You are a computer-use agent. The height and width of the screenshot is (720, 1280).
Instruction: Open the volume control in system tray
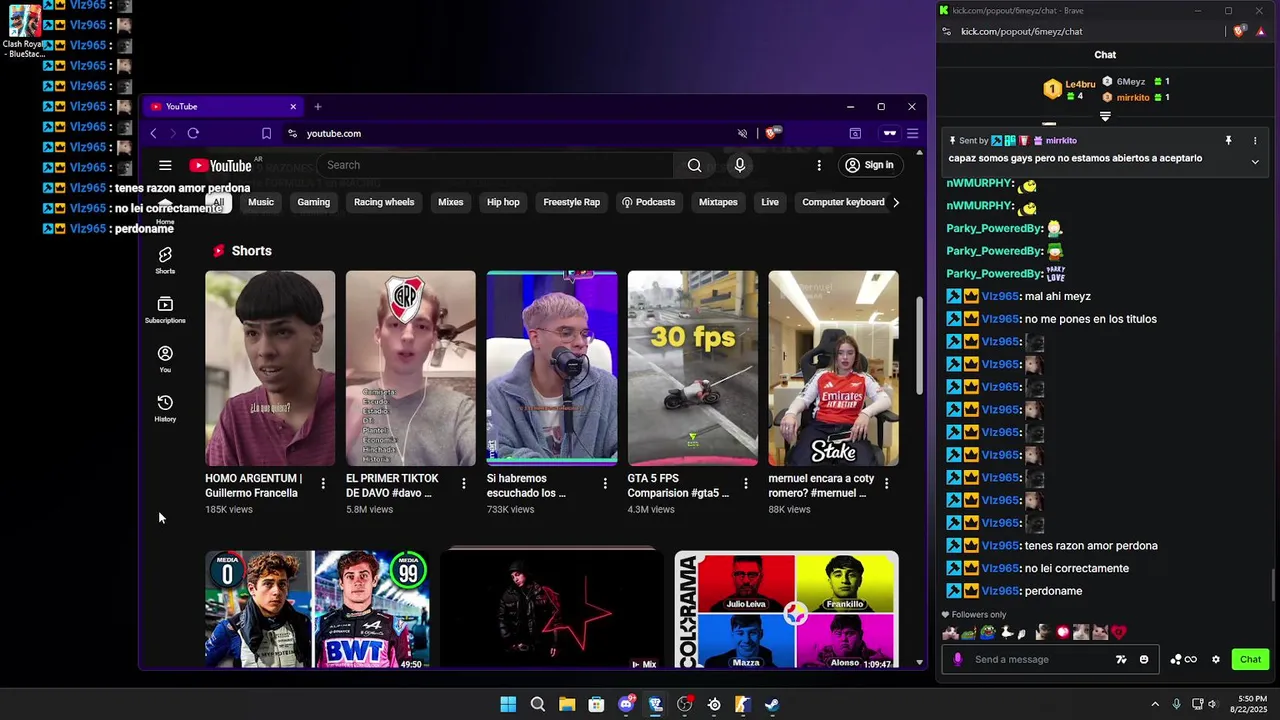[1212, 704]
